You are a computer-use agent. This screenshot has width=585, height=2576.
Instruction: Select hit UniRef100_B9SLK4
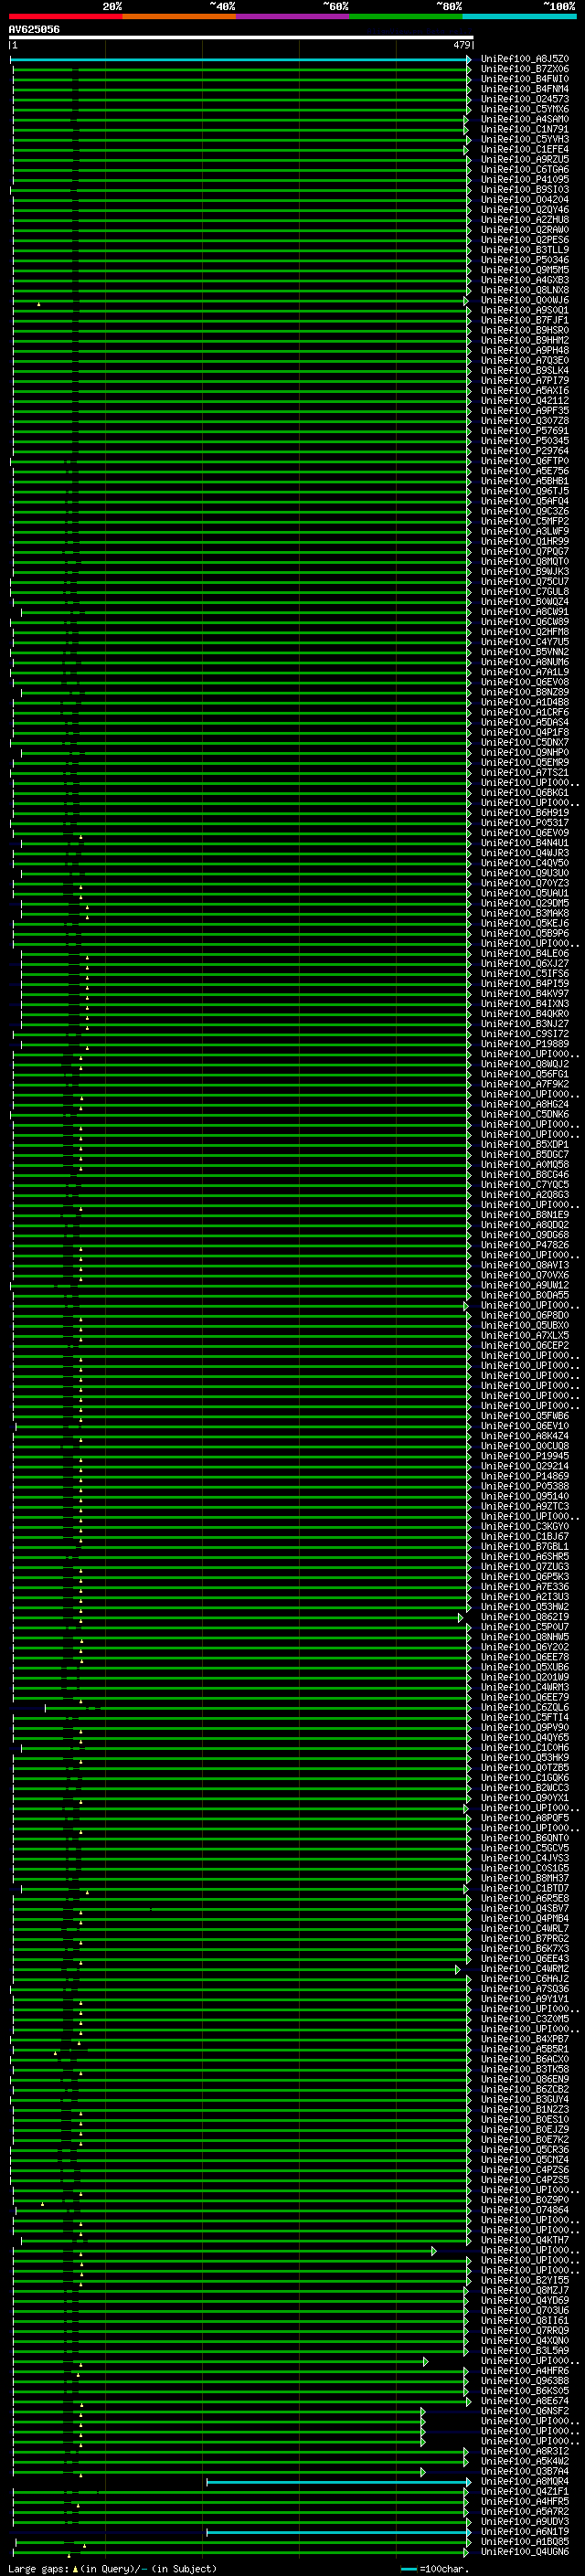point(525,371)
